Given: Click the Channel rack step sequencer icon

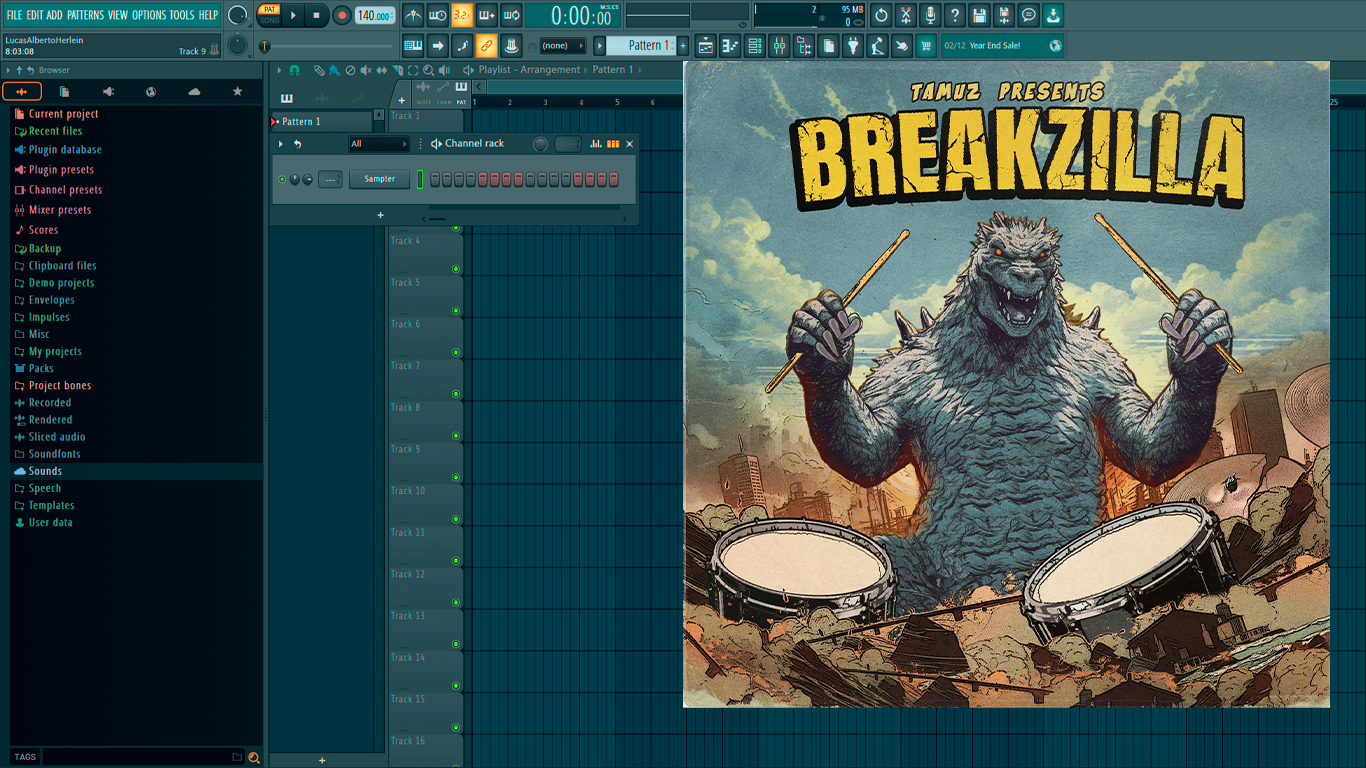Looking at the screenshot, I should point(613,144).
